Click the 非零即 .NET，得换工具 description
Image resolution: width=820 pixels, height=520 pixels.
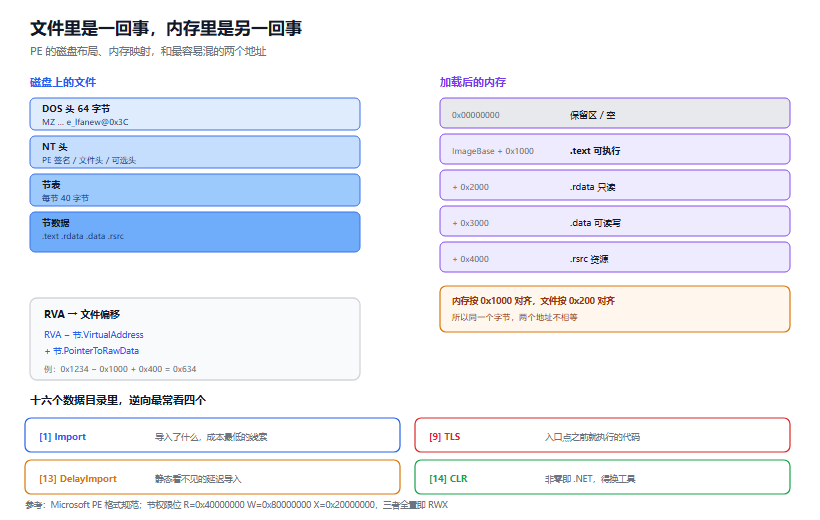click(x=590, y=479)
